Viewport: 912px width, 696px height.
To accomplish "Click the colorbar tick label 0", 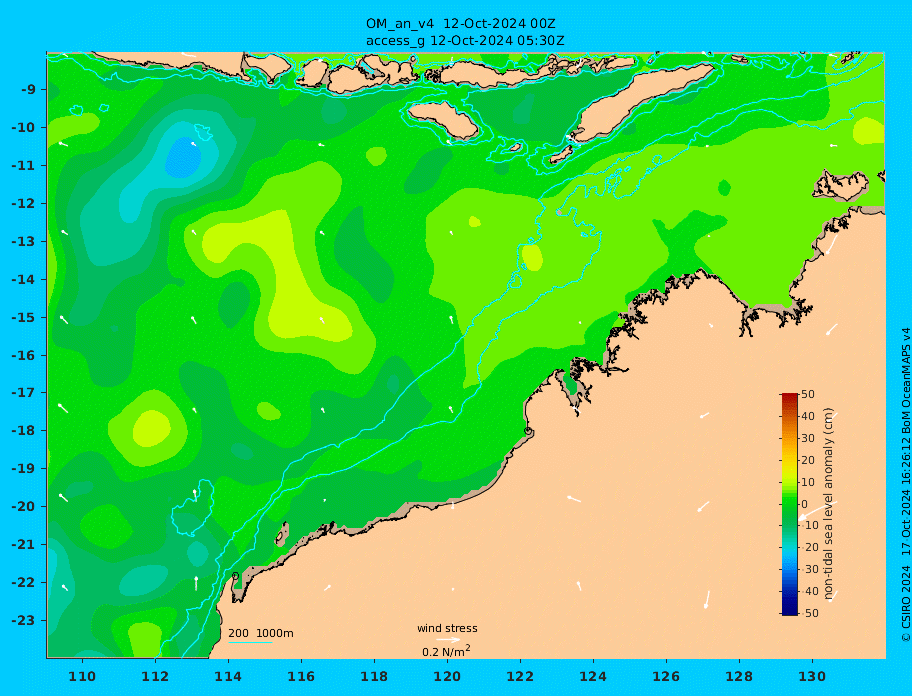I will pos(805,504).
